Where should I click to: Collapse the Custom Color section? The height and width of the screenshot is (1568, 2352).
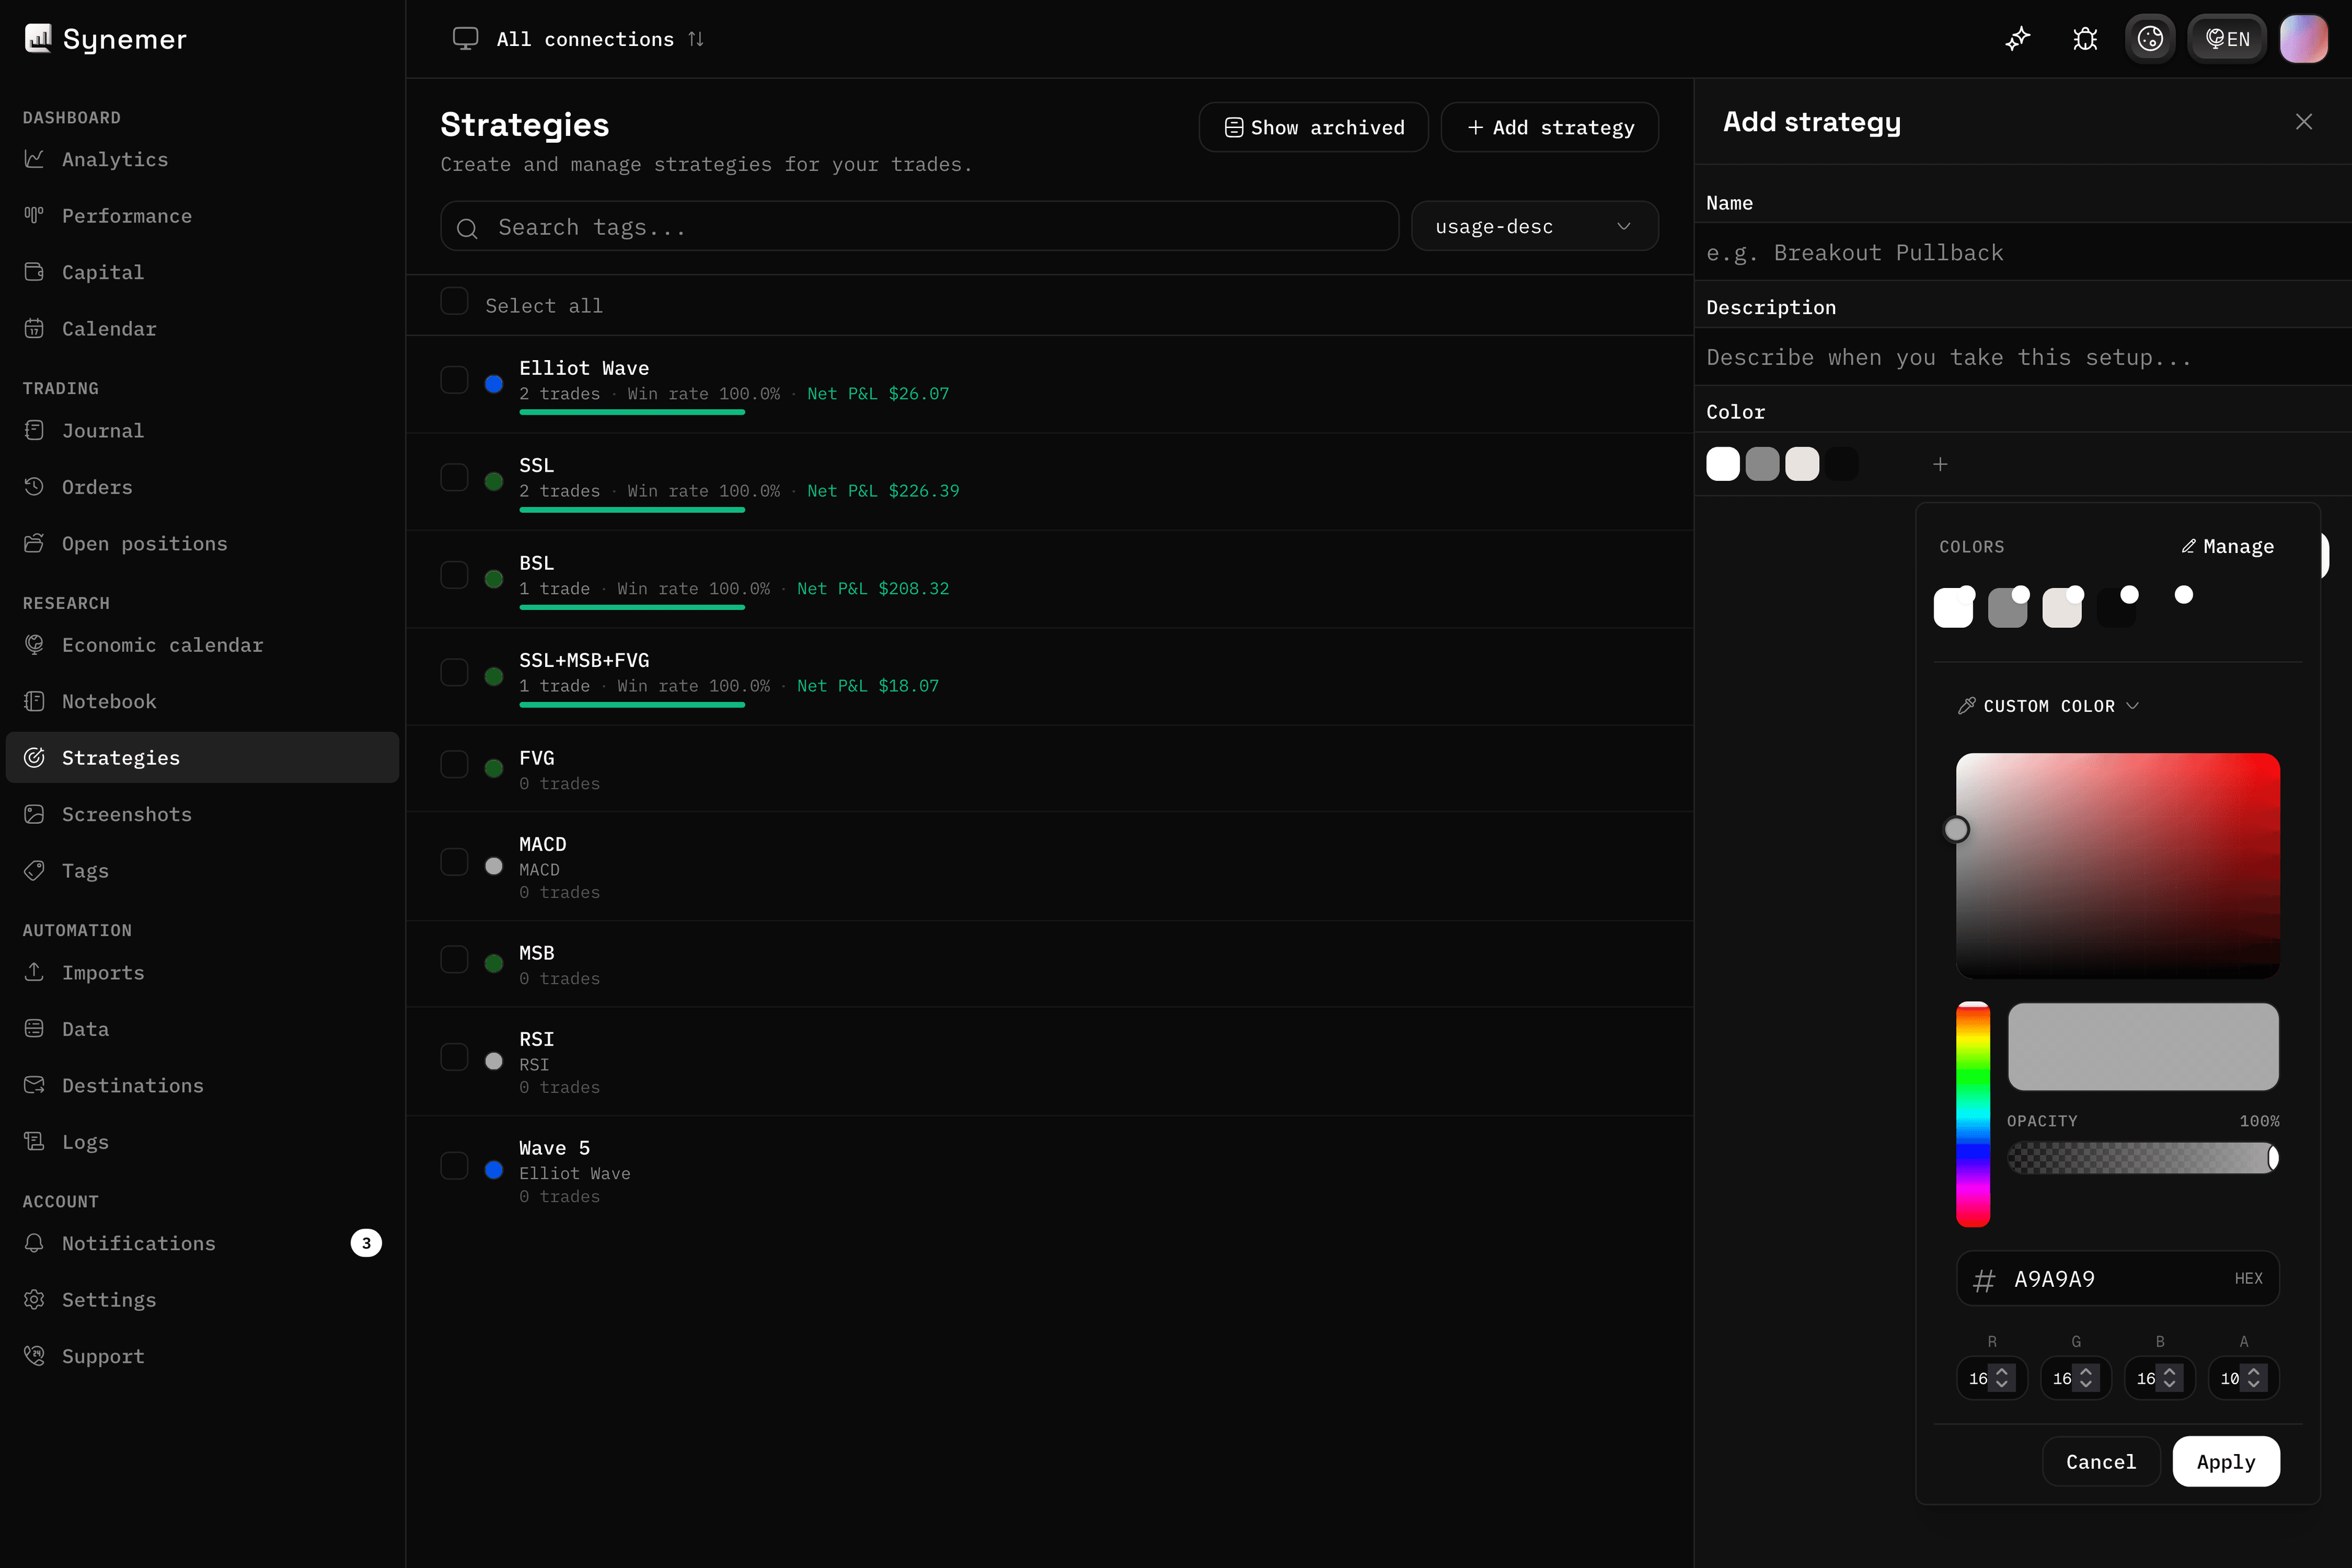point(2048,706)
